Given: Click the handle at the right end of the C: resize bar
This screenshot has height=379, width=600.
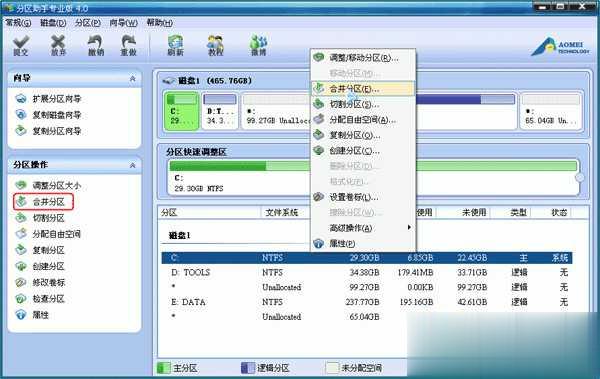Looking at the screenshot, I should 580,178.
